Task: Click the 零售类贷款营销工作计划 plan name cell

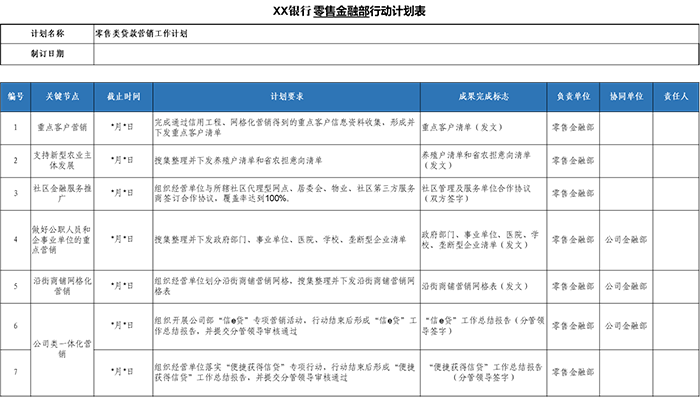Action: (x=396, y=34)
